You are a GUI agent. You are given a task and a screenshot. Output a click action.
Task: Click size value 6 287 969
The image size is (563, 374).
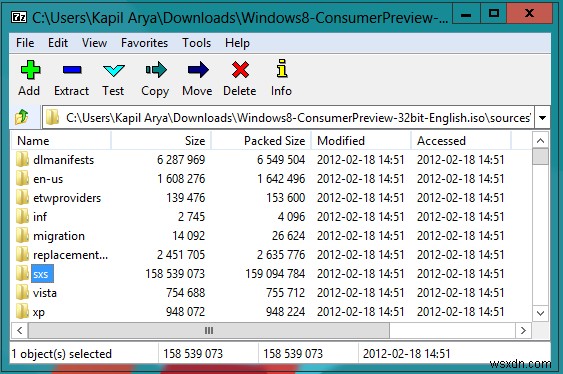(x=181, y=160)
